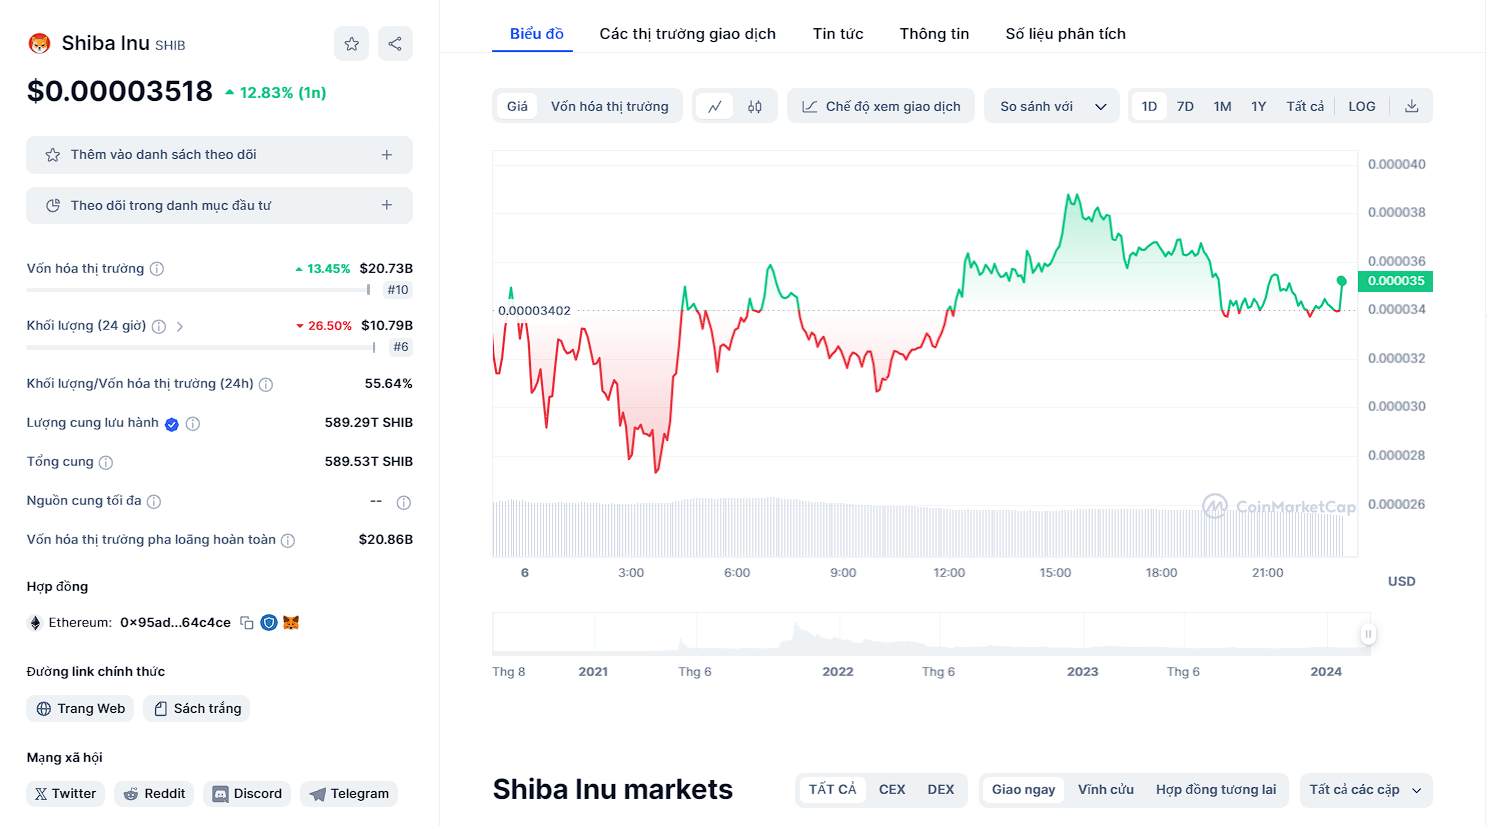1488x826 pixels.
Task: Open the Trang Web link
Action: tap(81, 709)
